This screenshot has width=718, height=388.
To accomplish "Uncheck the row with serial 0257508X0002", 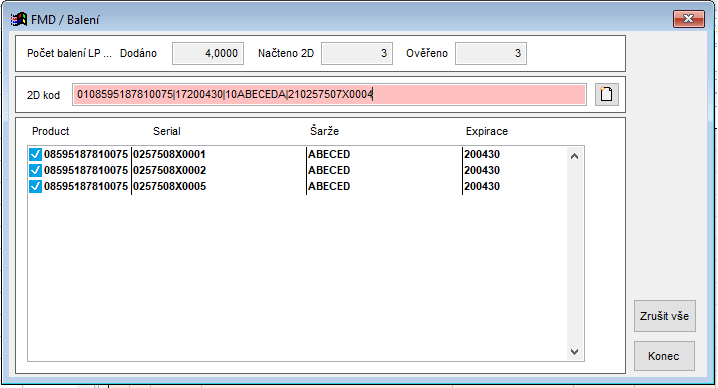I will tap(35, 170).
